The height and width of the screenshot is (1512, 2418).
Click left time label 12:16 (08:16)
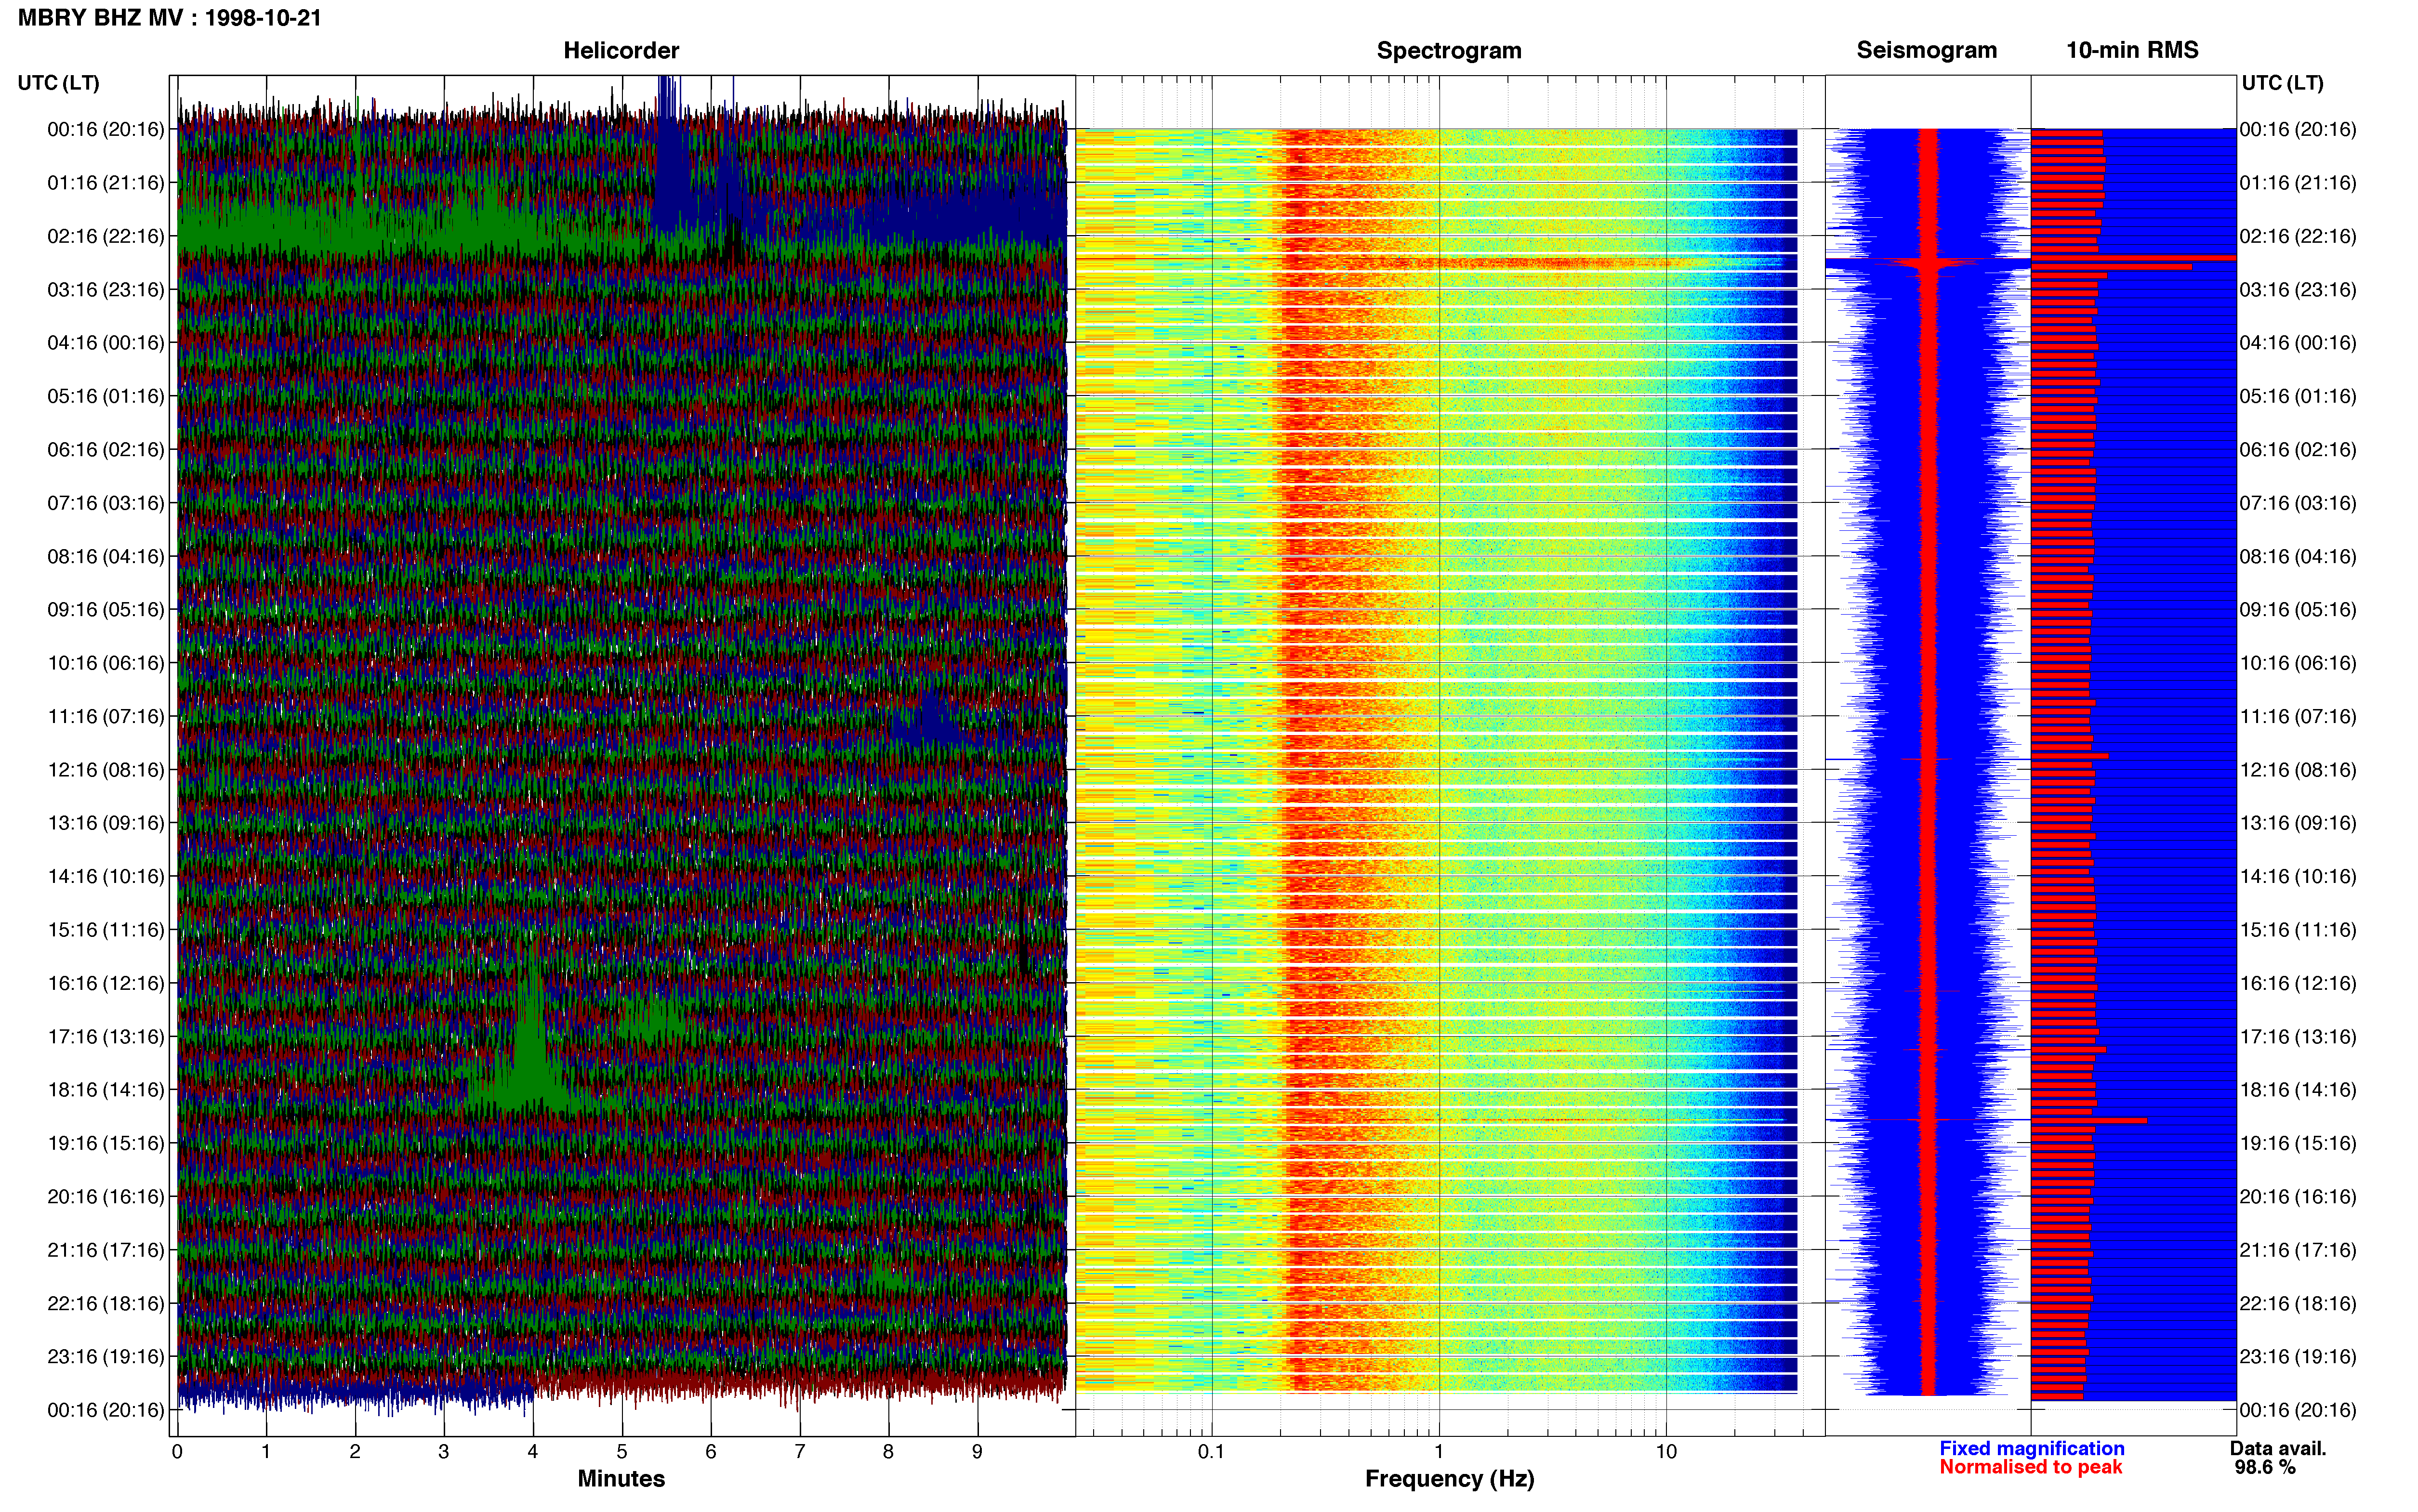click(106, 770)
